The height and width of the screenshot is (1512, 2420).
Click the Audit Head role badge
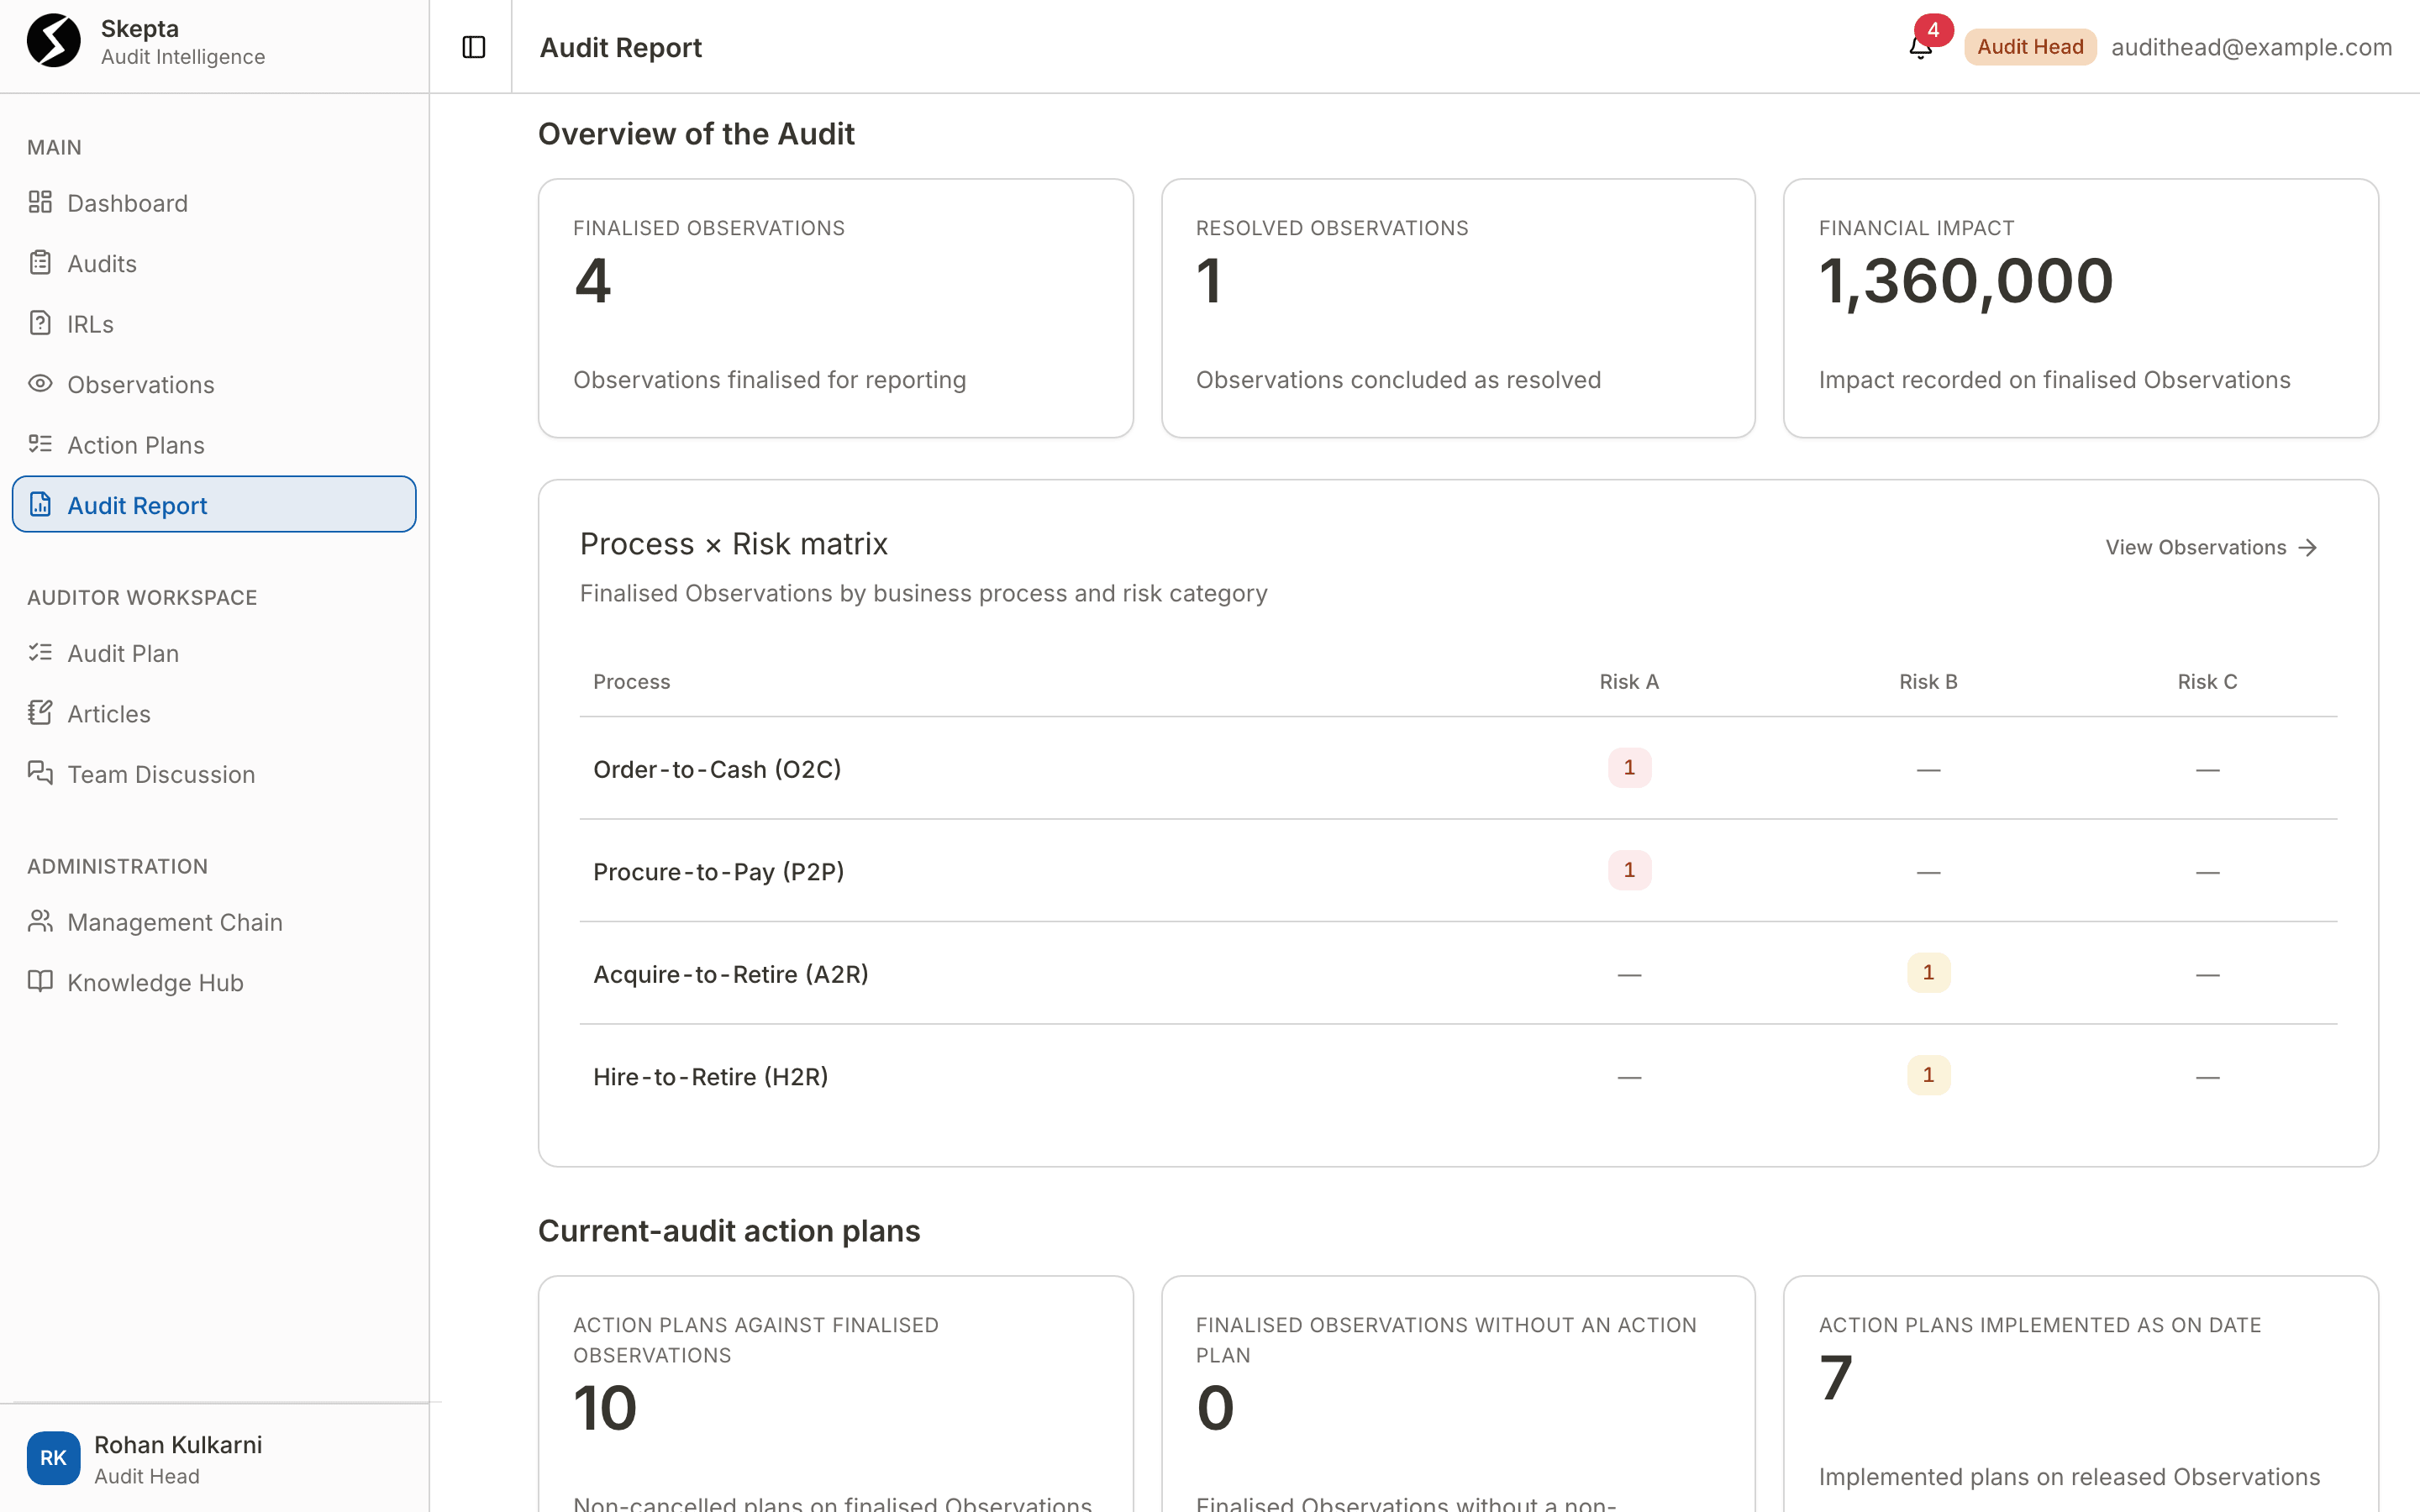(2030, 47)
